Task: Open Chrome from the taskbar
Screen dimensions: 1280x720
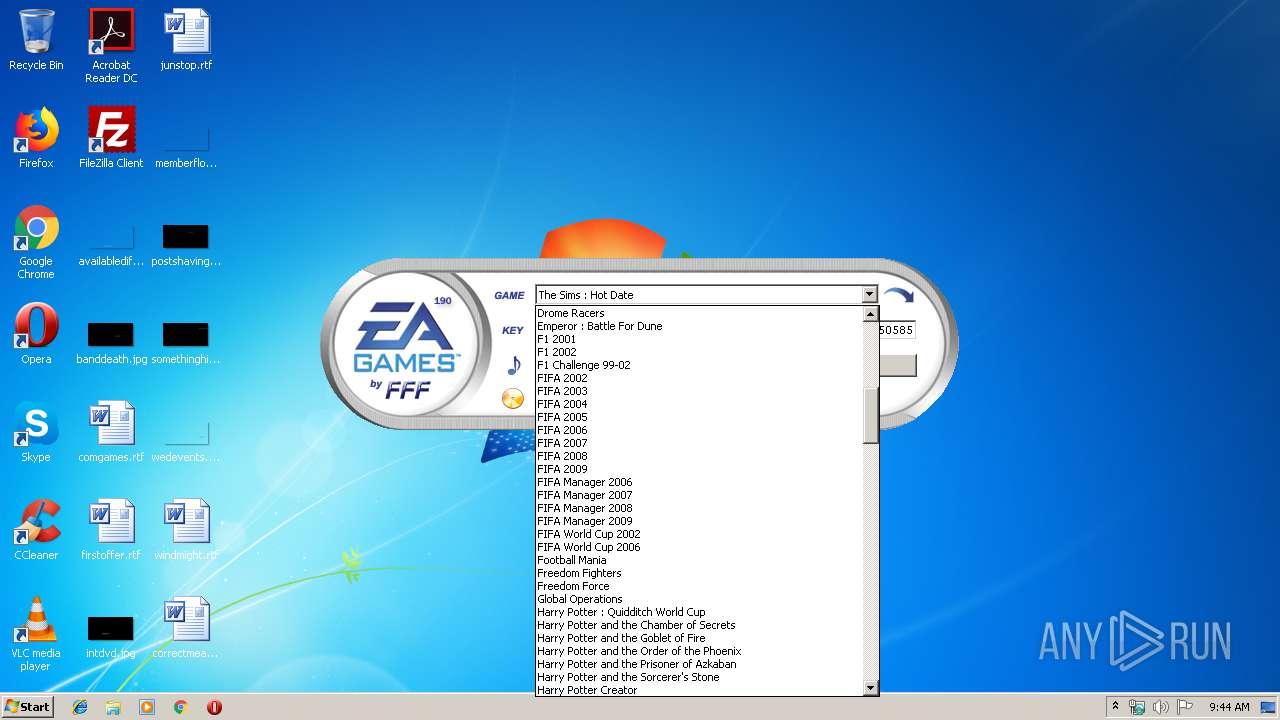Action: 181,707
